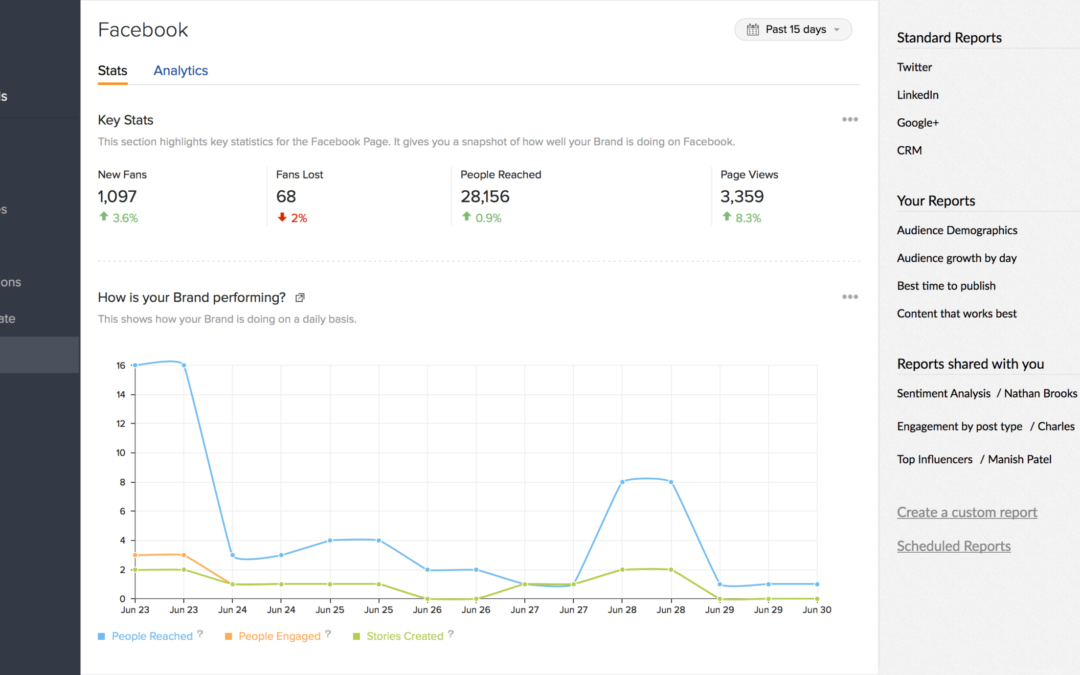This screenshot has height=675, width=1080.
Task: Click green up arrow beside 3.6%
Action: [104, 216]
